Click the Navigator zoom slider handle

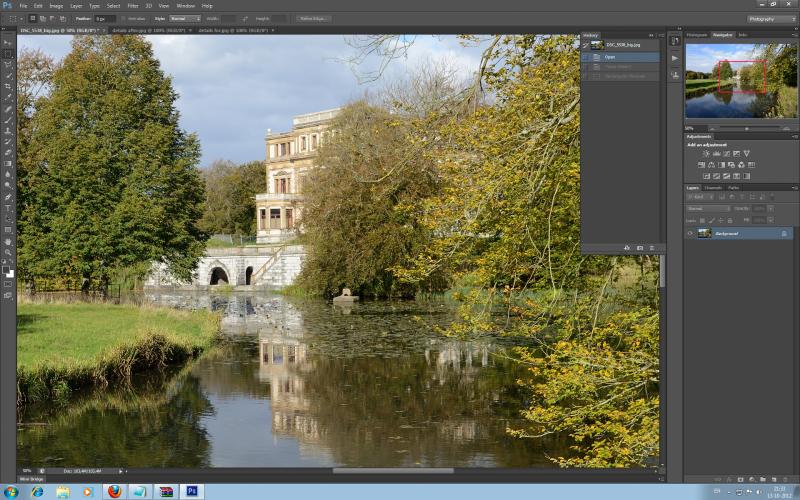click(747, 129)
